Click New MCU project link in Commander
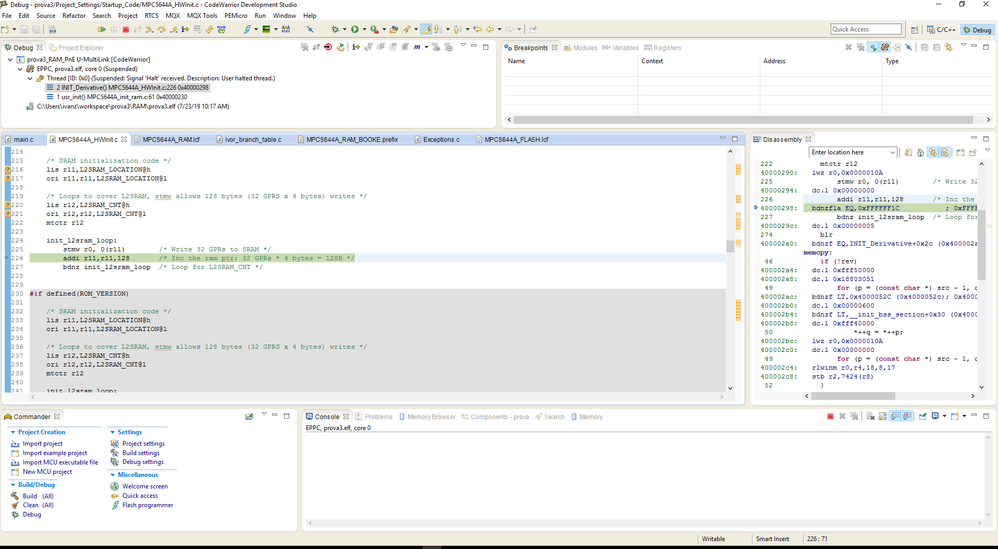 pos(47,472)
